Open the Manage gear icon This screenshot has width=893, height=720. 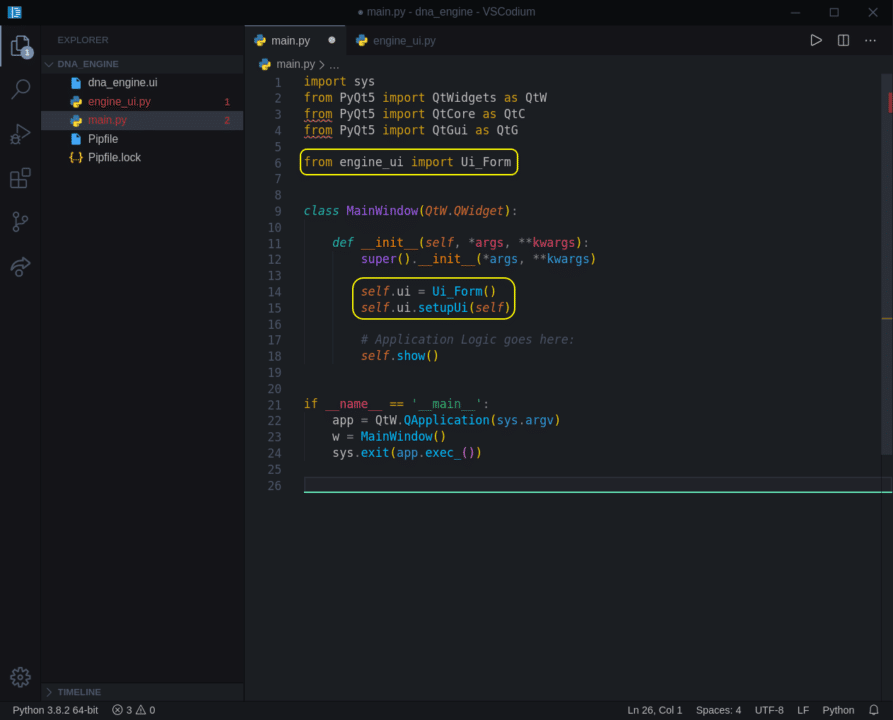click(21, 677)
